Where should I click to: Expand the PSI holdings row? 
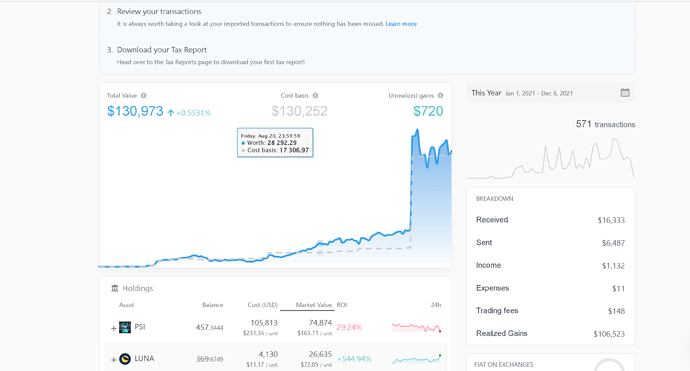pos(114,328)
